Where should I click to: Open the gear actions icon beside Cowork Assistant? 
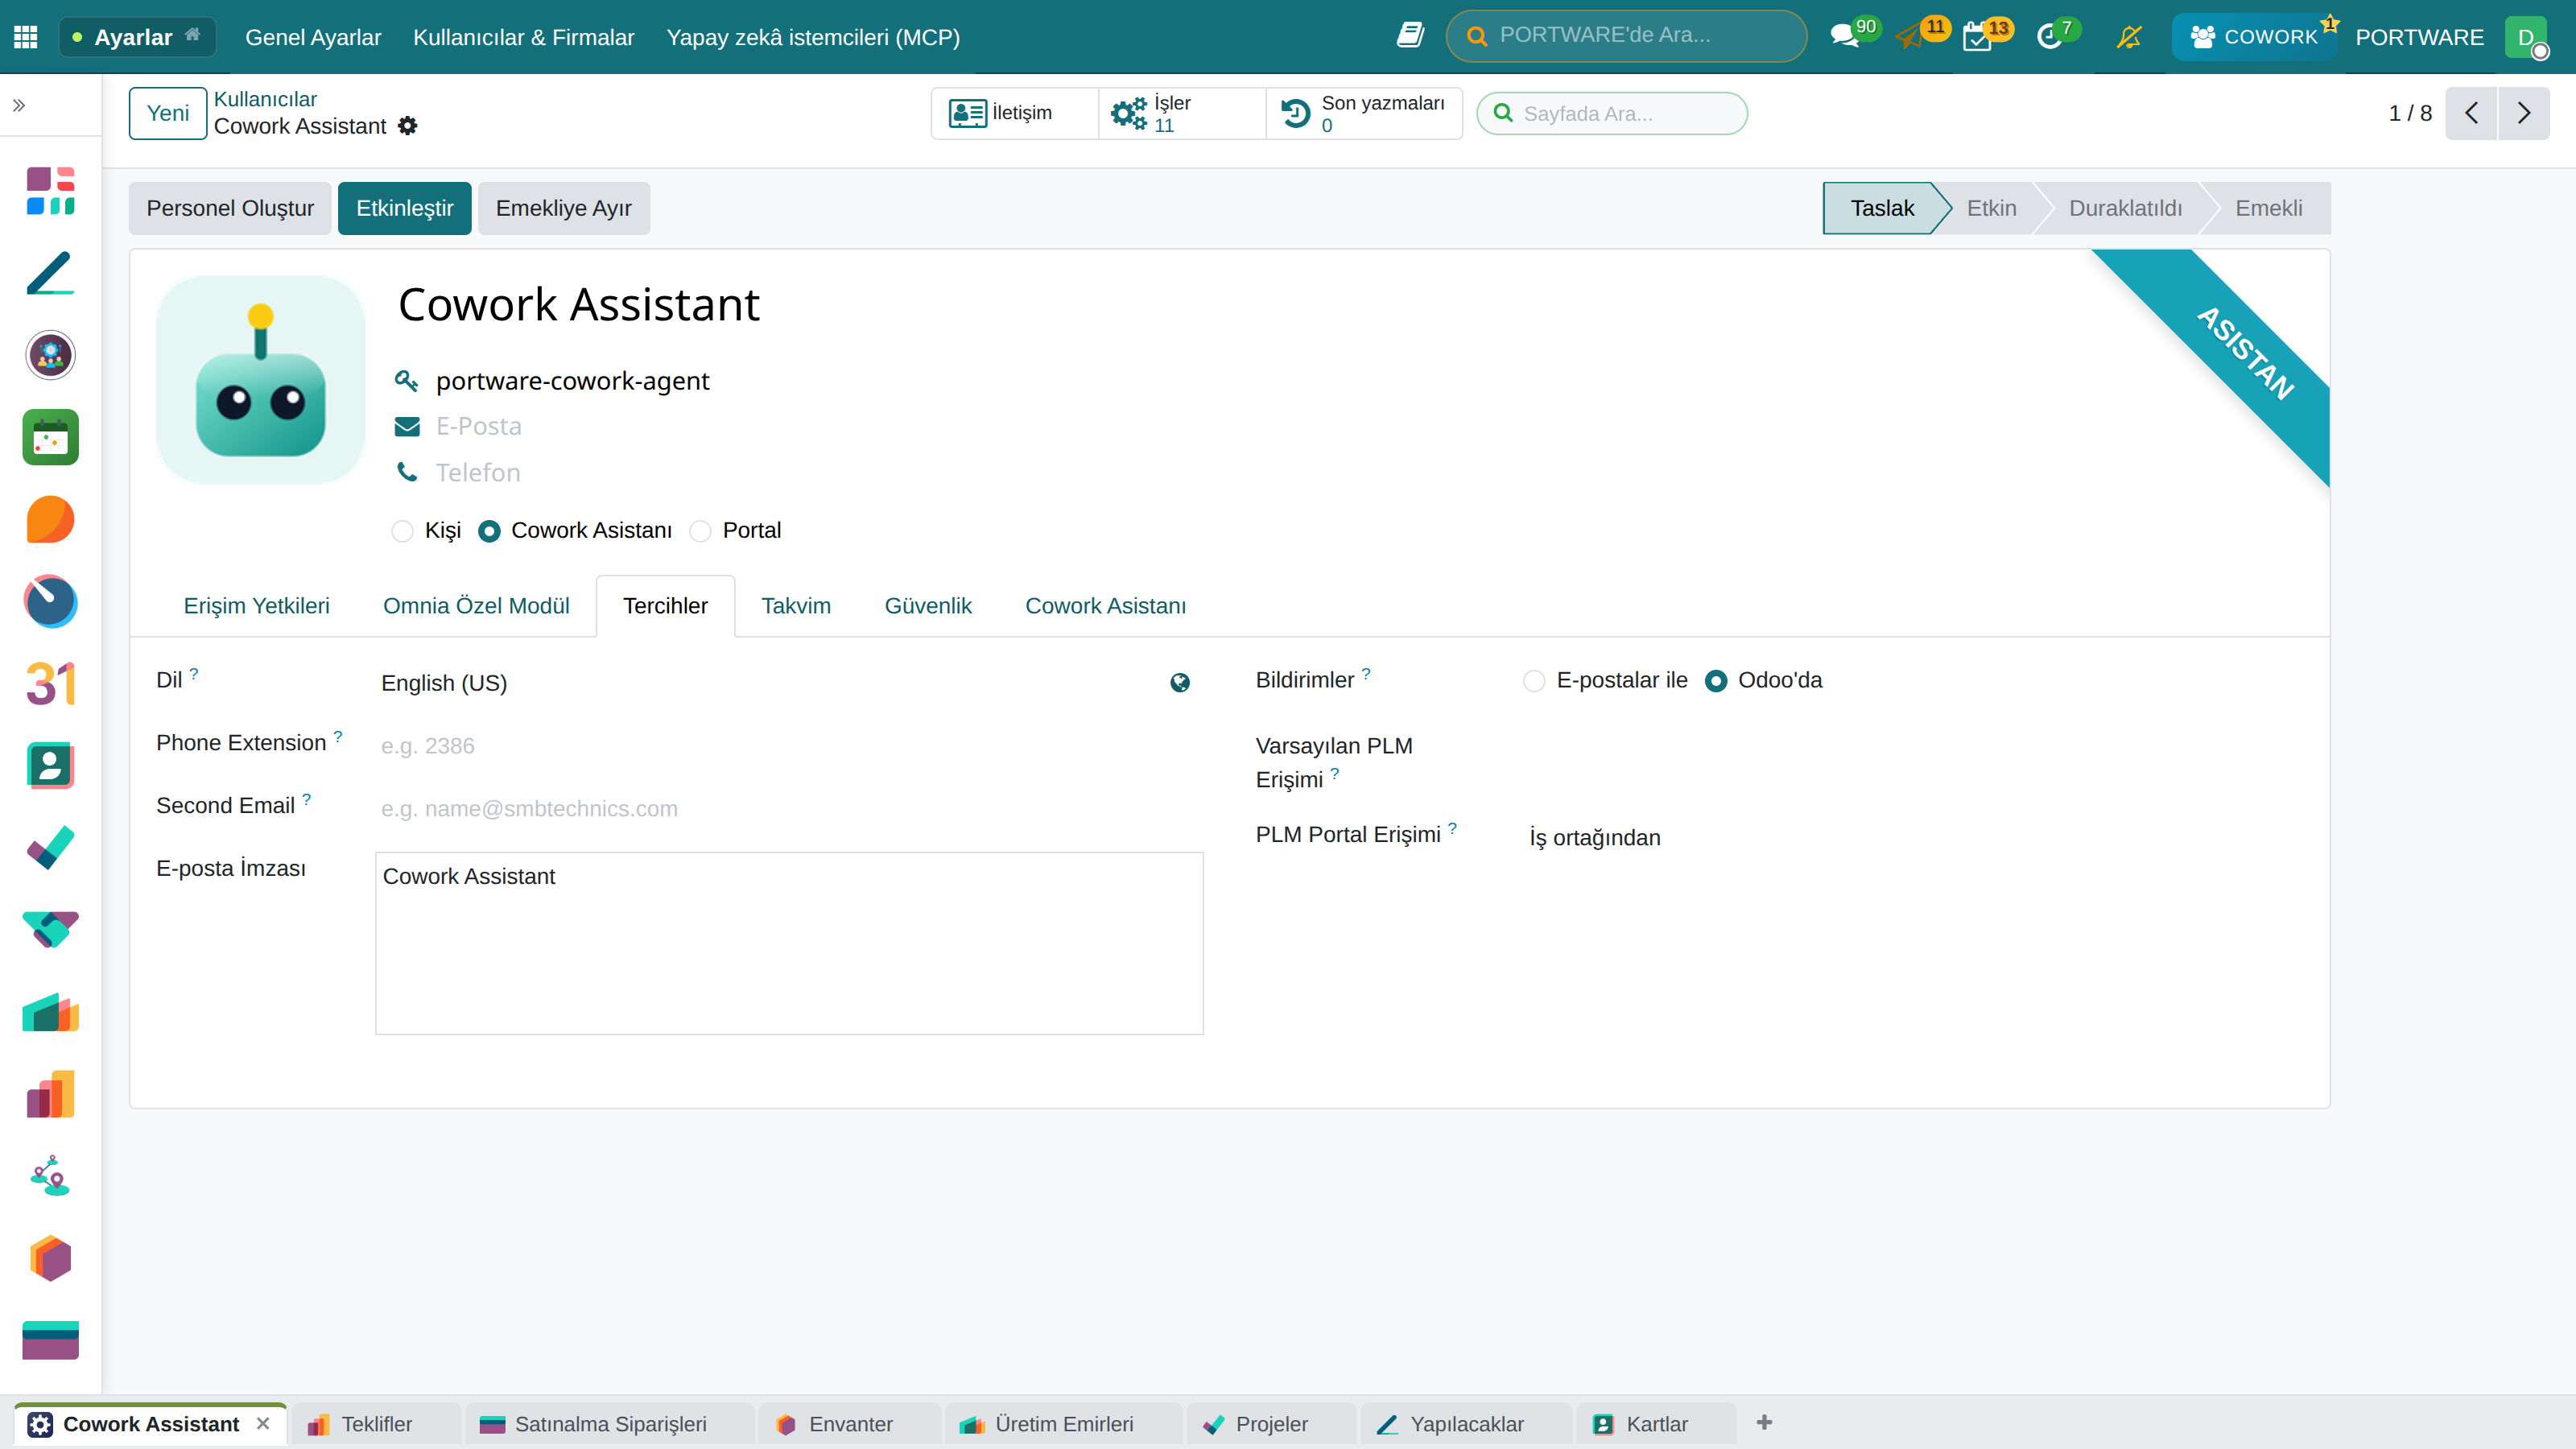click(407, 126)
